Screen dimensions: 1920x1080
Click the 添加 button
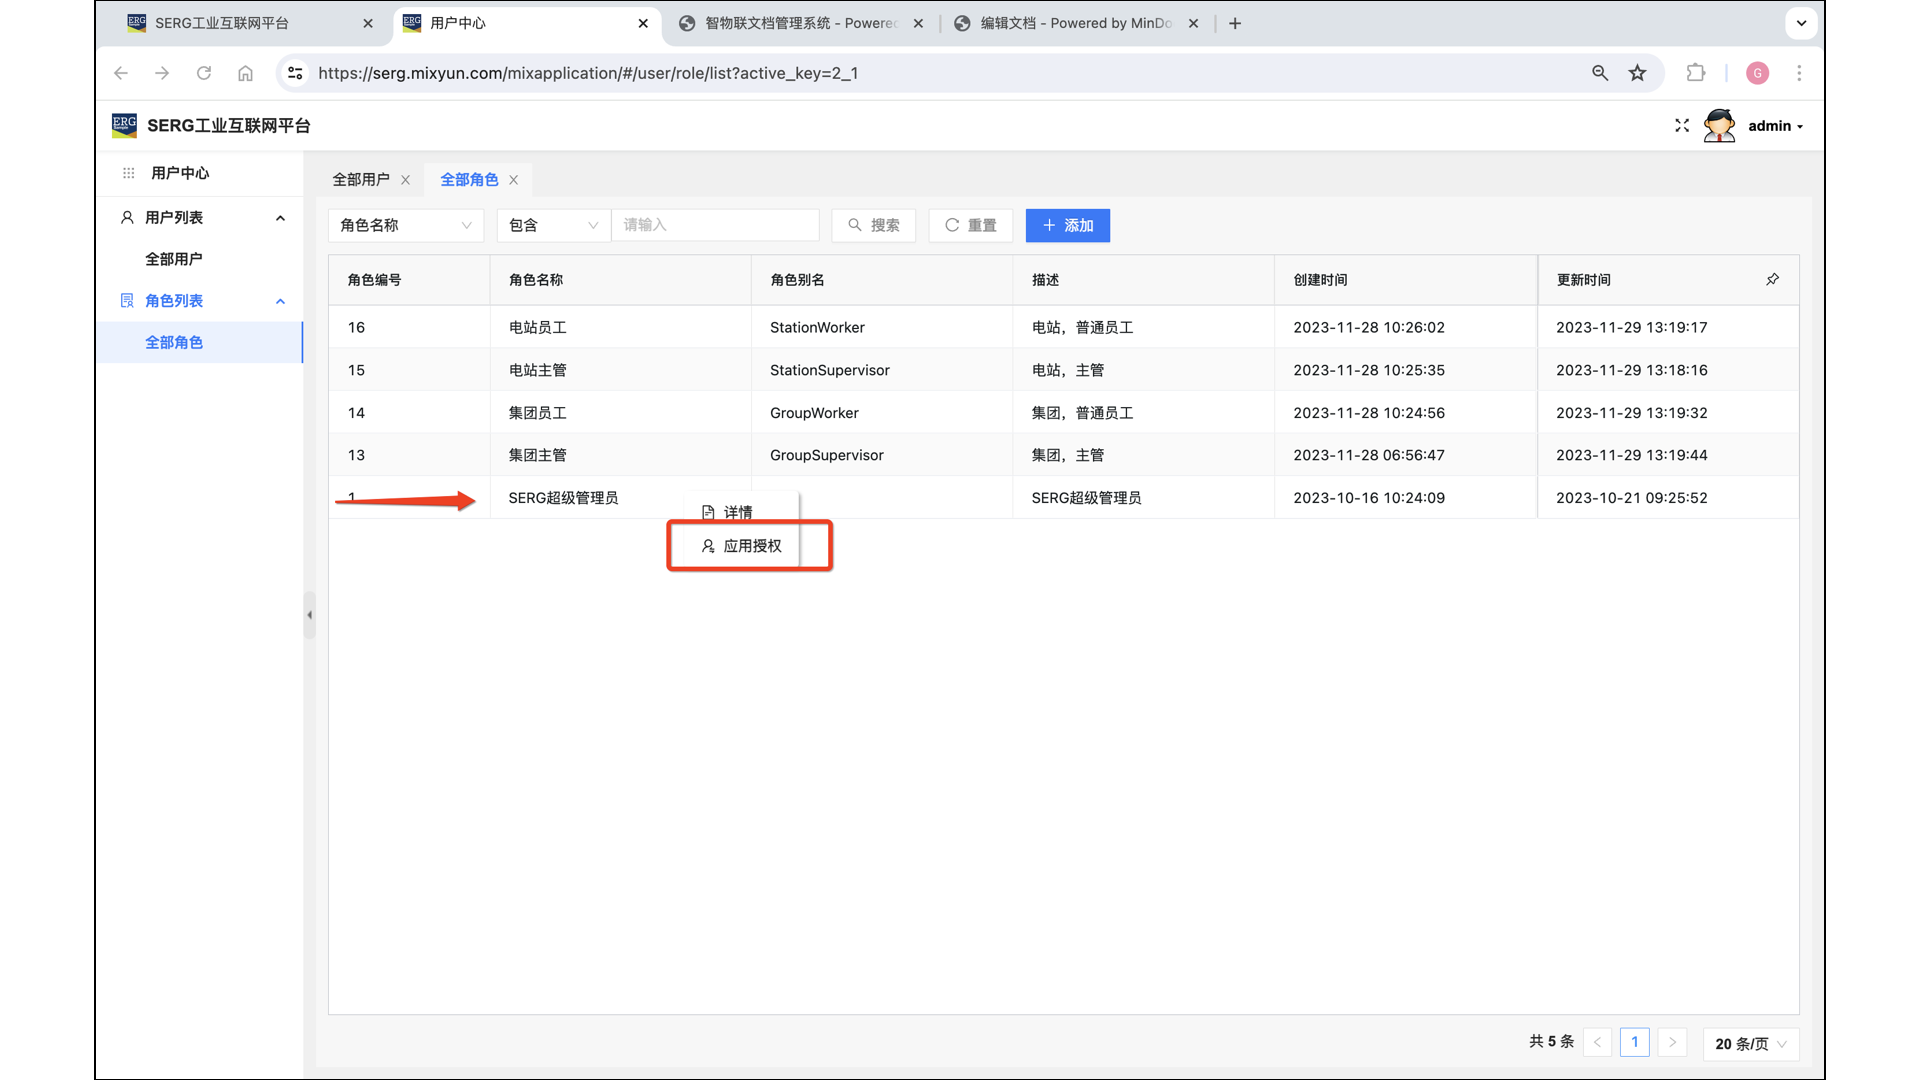pos(1067,225)
